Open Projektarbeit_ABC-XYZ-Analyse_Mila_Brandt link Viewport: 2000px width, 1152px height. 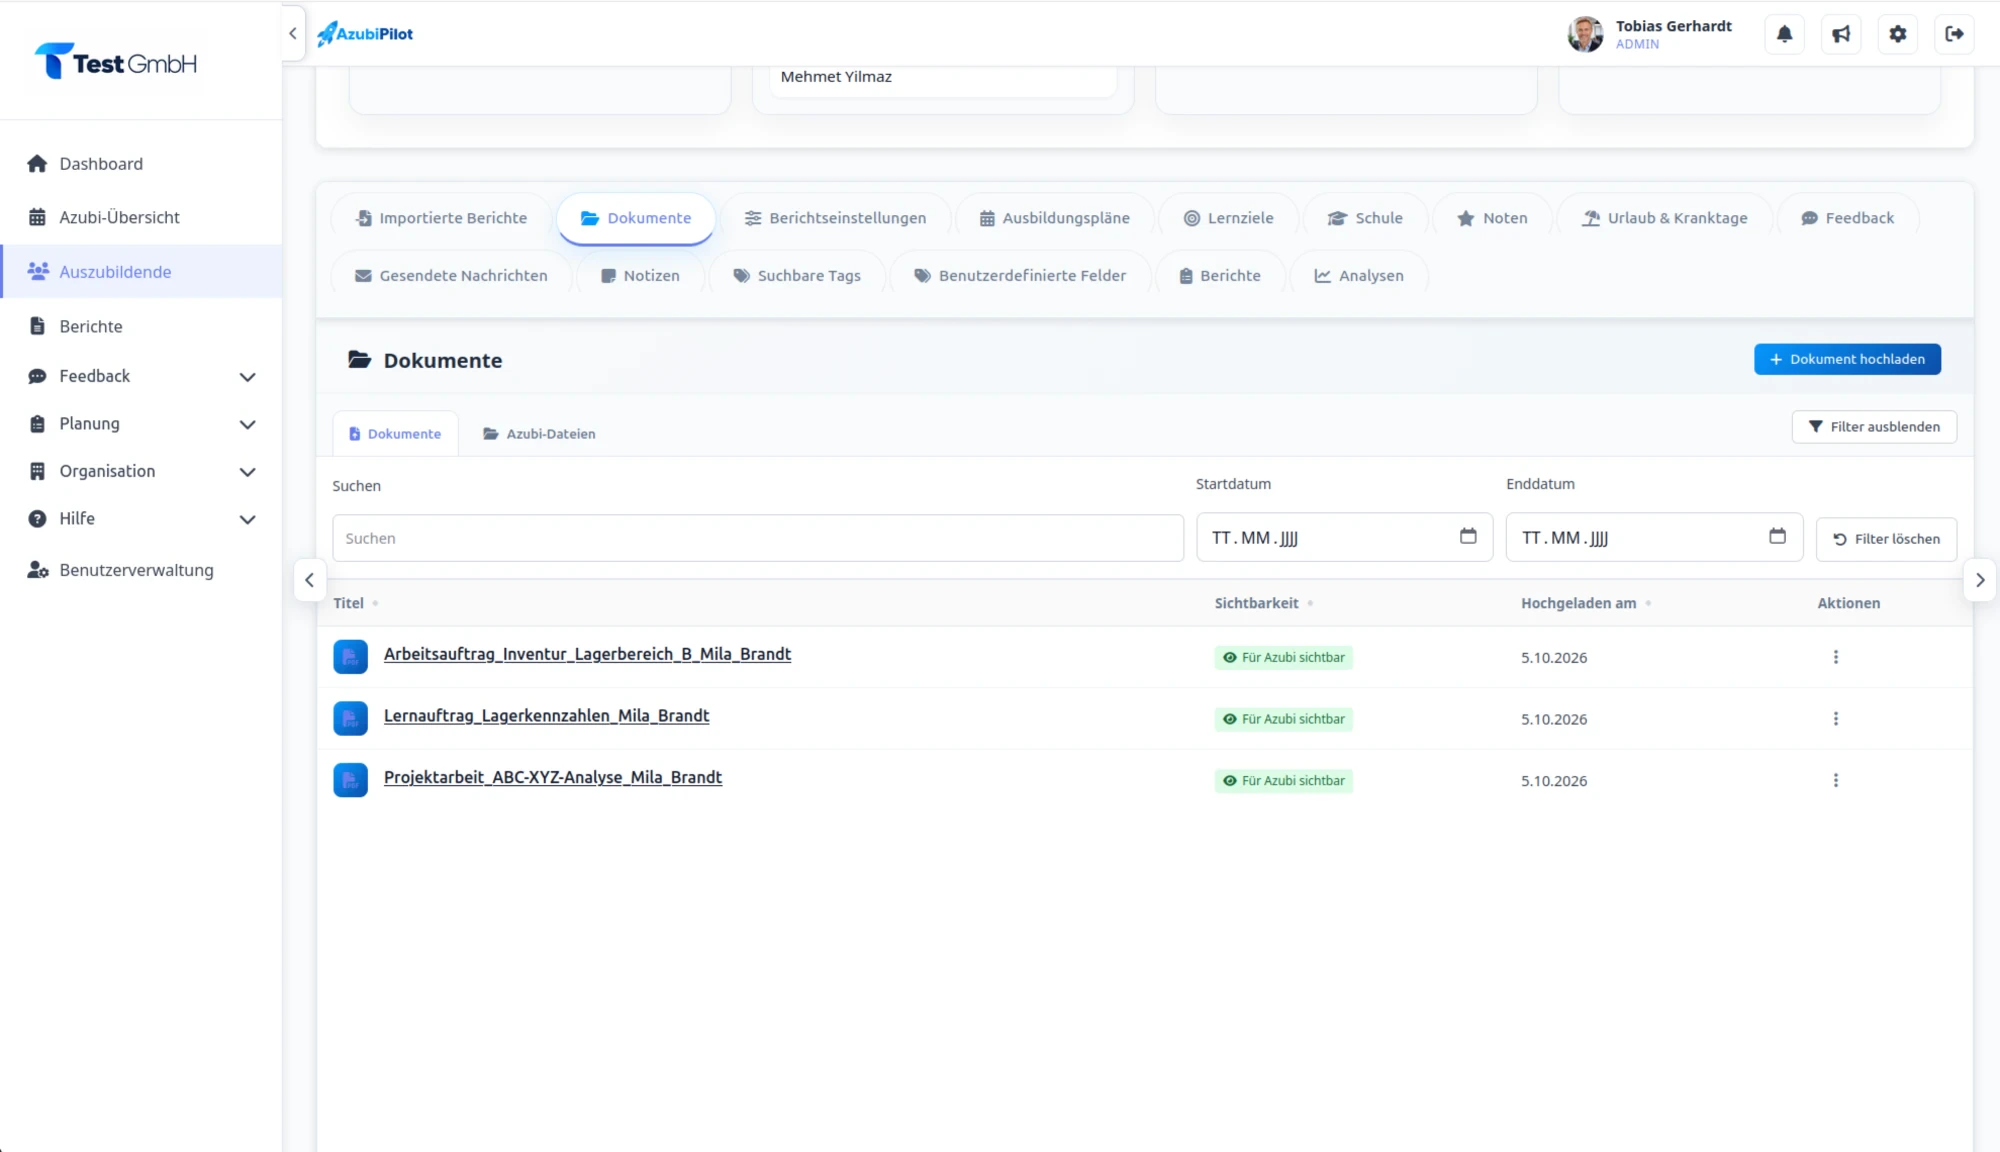pos(553,778)
